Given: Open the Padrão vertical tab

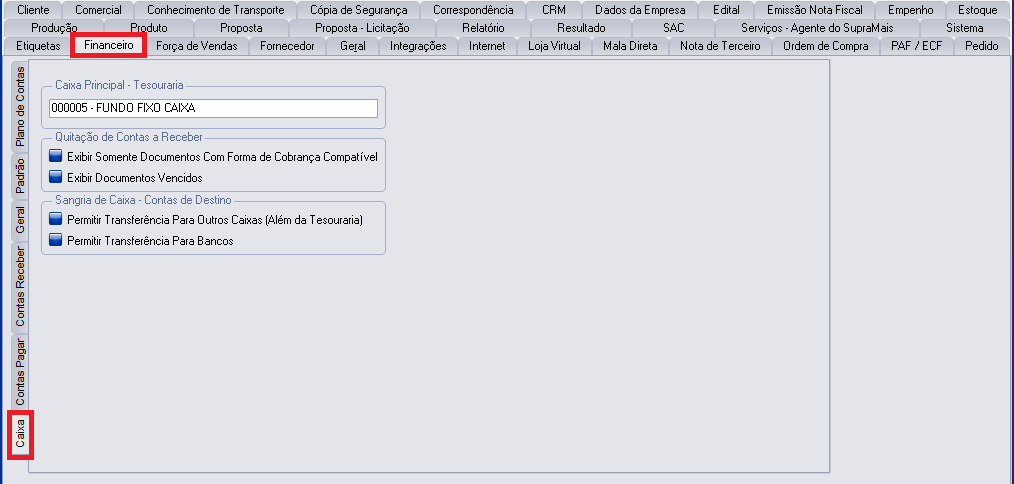Looking at the screenshot, I should (20, 177).
